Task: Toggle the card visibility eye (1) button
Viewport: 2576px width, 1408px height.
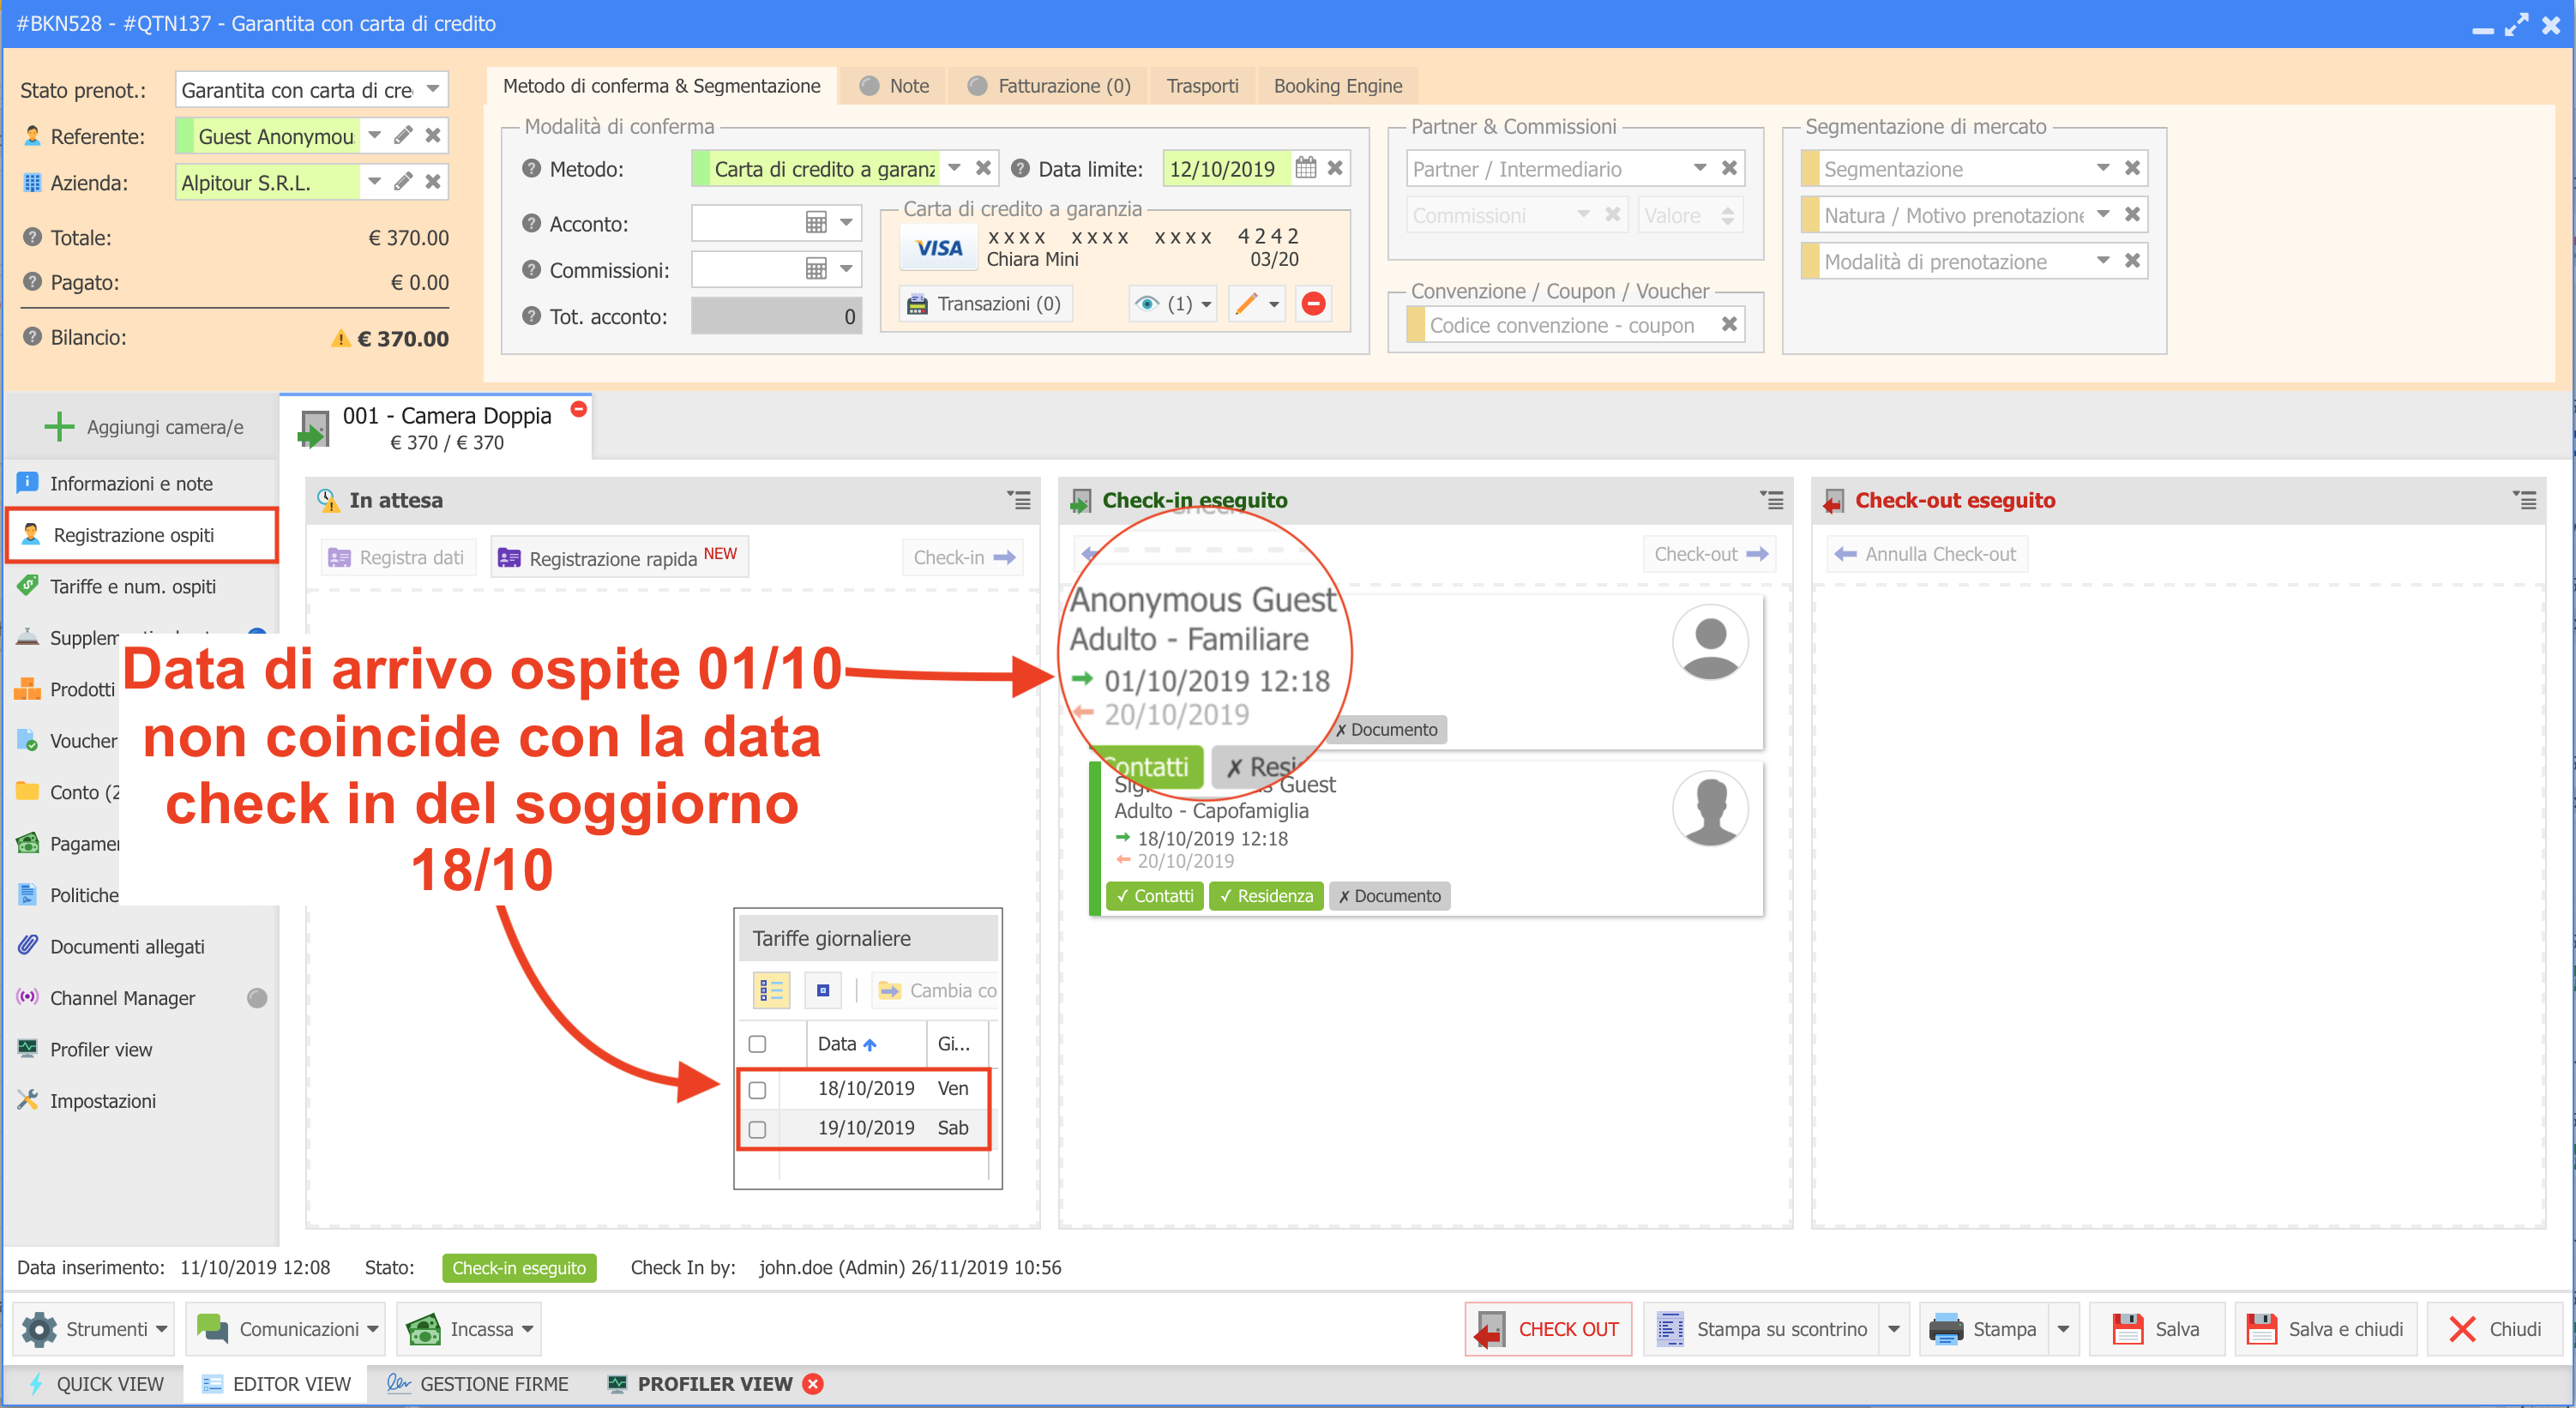Action: (x=1172, y=303)
